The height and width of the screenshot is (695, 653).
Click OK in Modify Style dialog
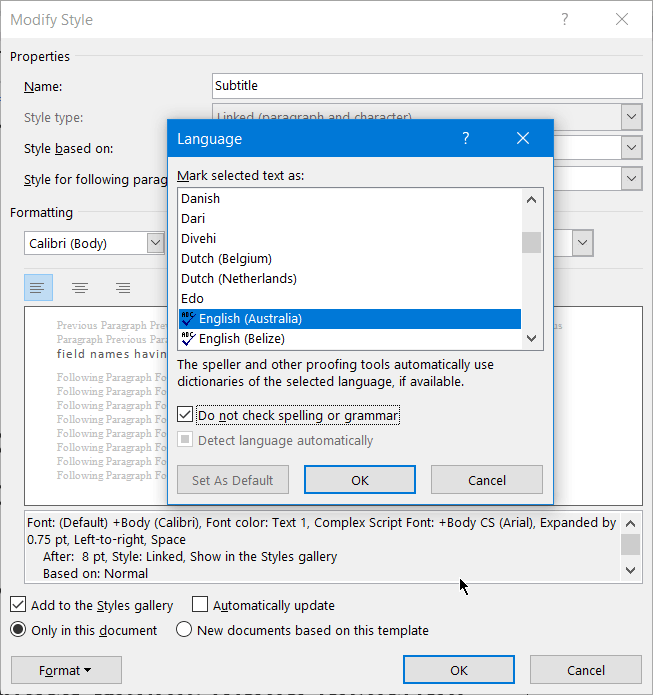[x=459, y=670]
